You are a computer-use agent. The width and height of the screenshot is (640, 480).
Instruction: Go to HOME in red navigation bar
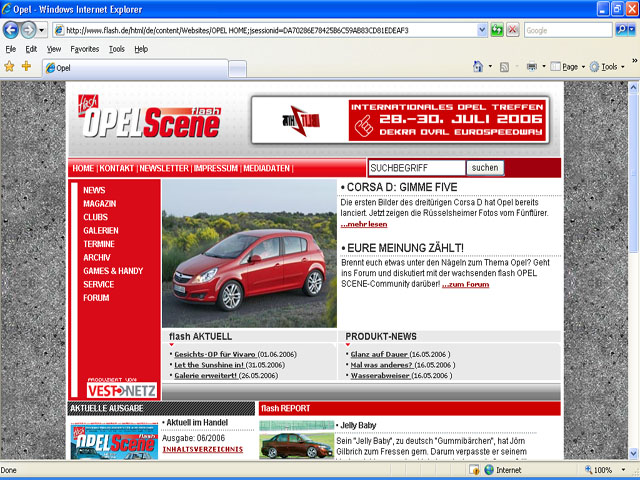click(x=83, y=168)
